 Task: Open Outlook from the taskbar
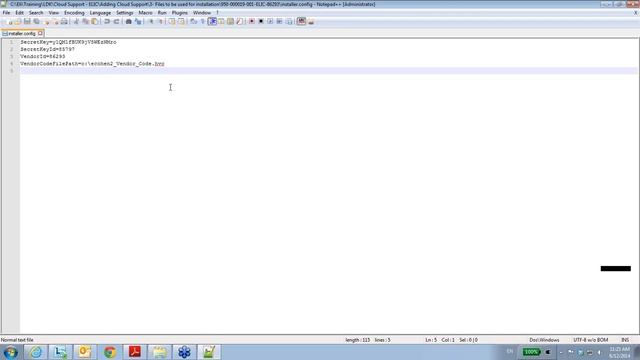[x=85, y=352]
